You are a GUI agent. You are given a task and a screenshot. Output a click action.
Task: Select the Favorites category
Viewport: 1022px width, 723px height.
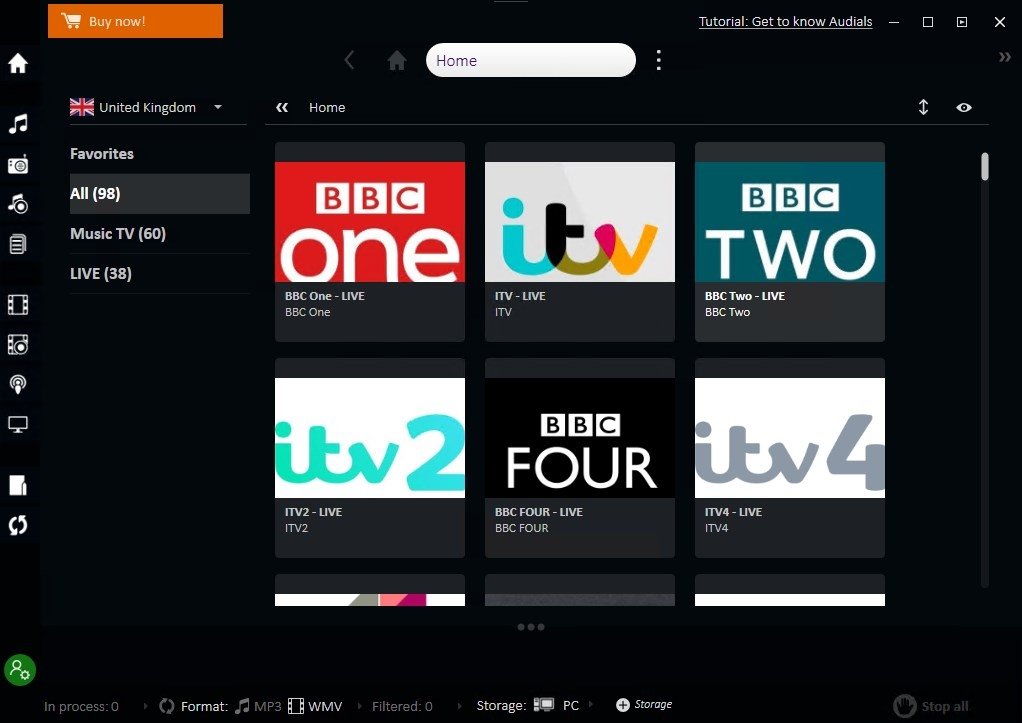tap(160, 154)
